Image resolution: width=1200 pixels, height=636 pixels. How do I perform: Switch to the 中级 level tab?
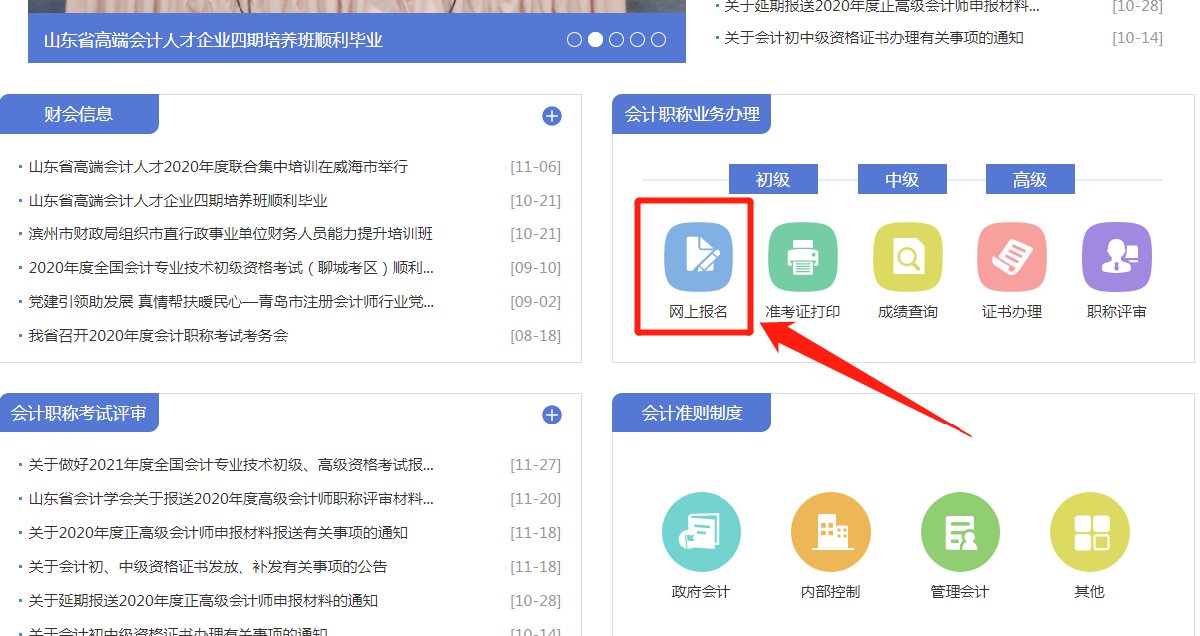click(902, 180)
